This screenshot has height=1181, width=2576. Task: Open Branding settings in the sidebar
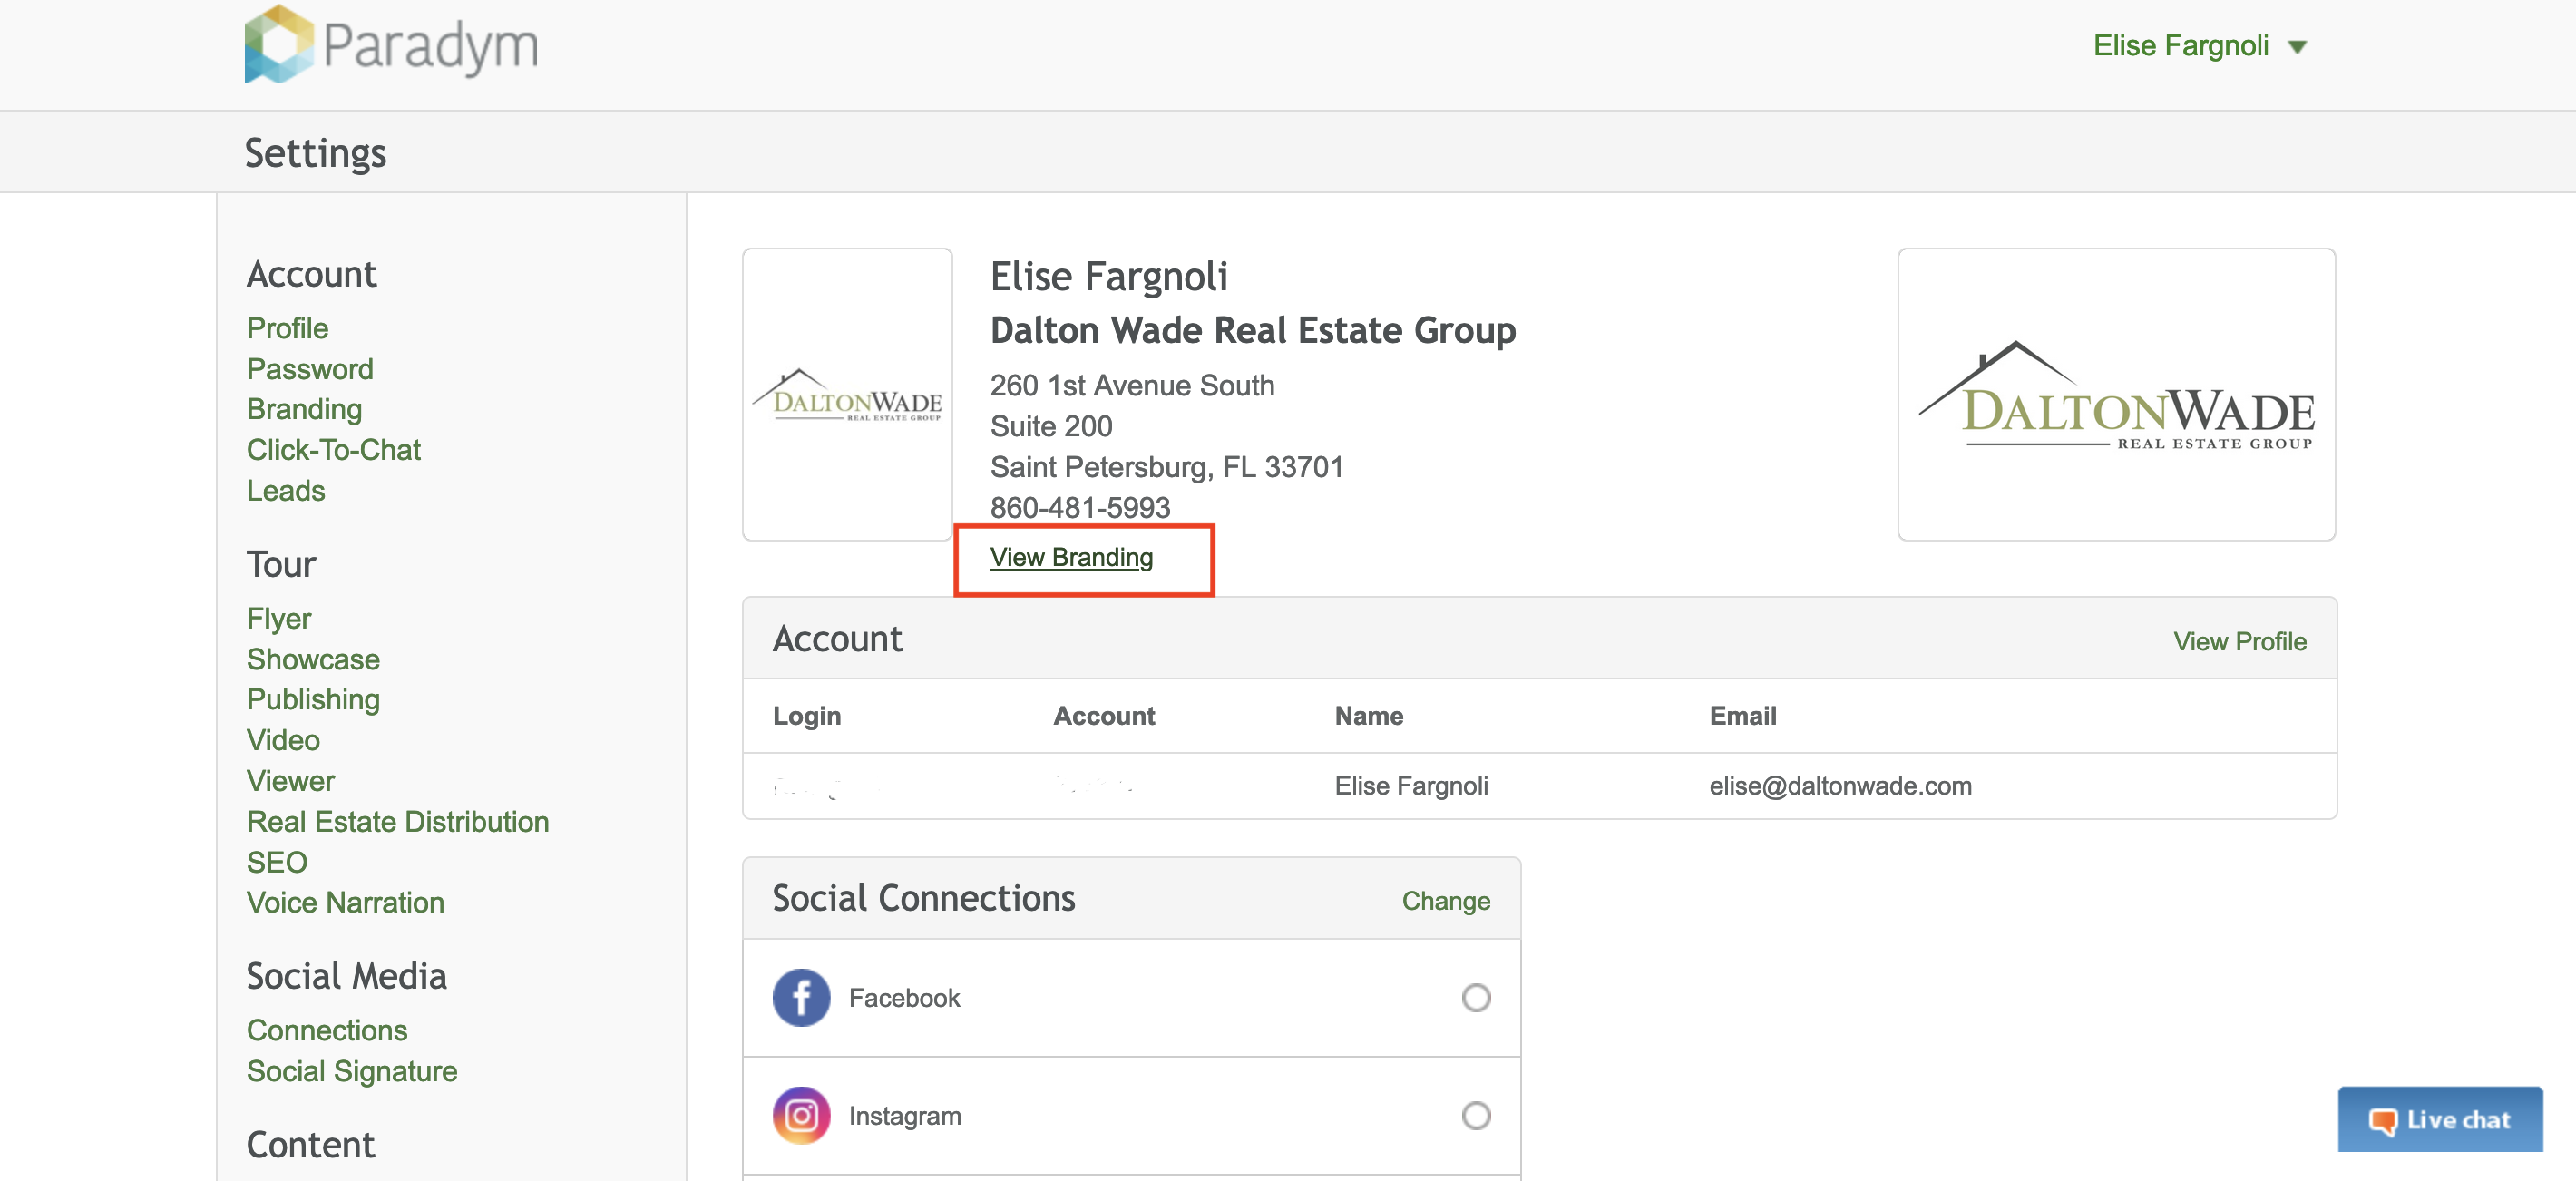[x=304, y=409]
